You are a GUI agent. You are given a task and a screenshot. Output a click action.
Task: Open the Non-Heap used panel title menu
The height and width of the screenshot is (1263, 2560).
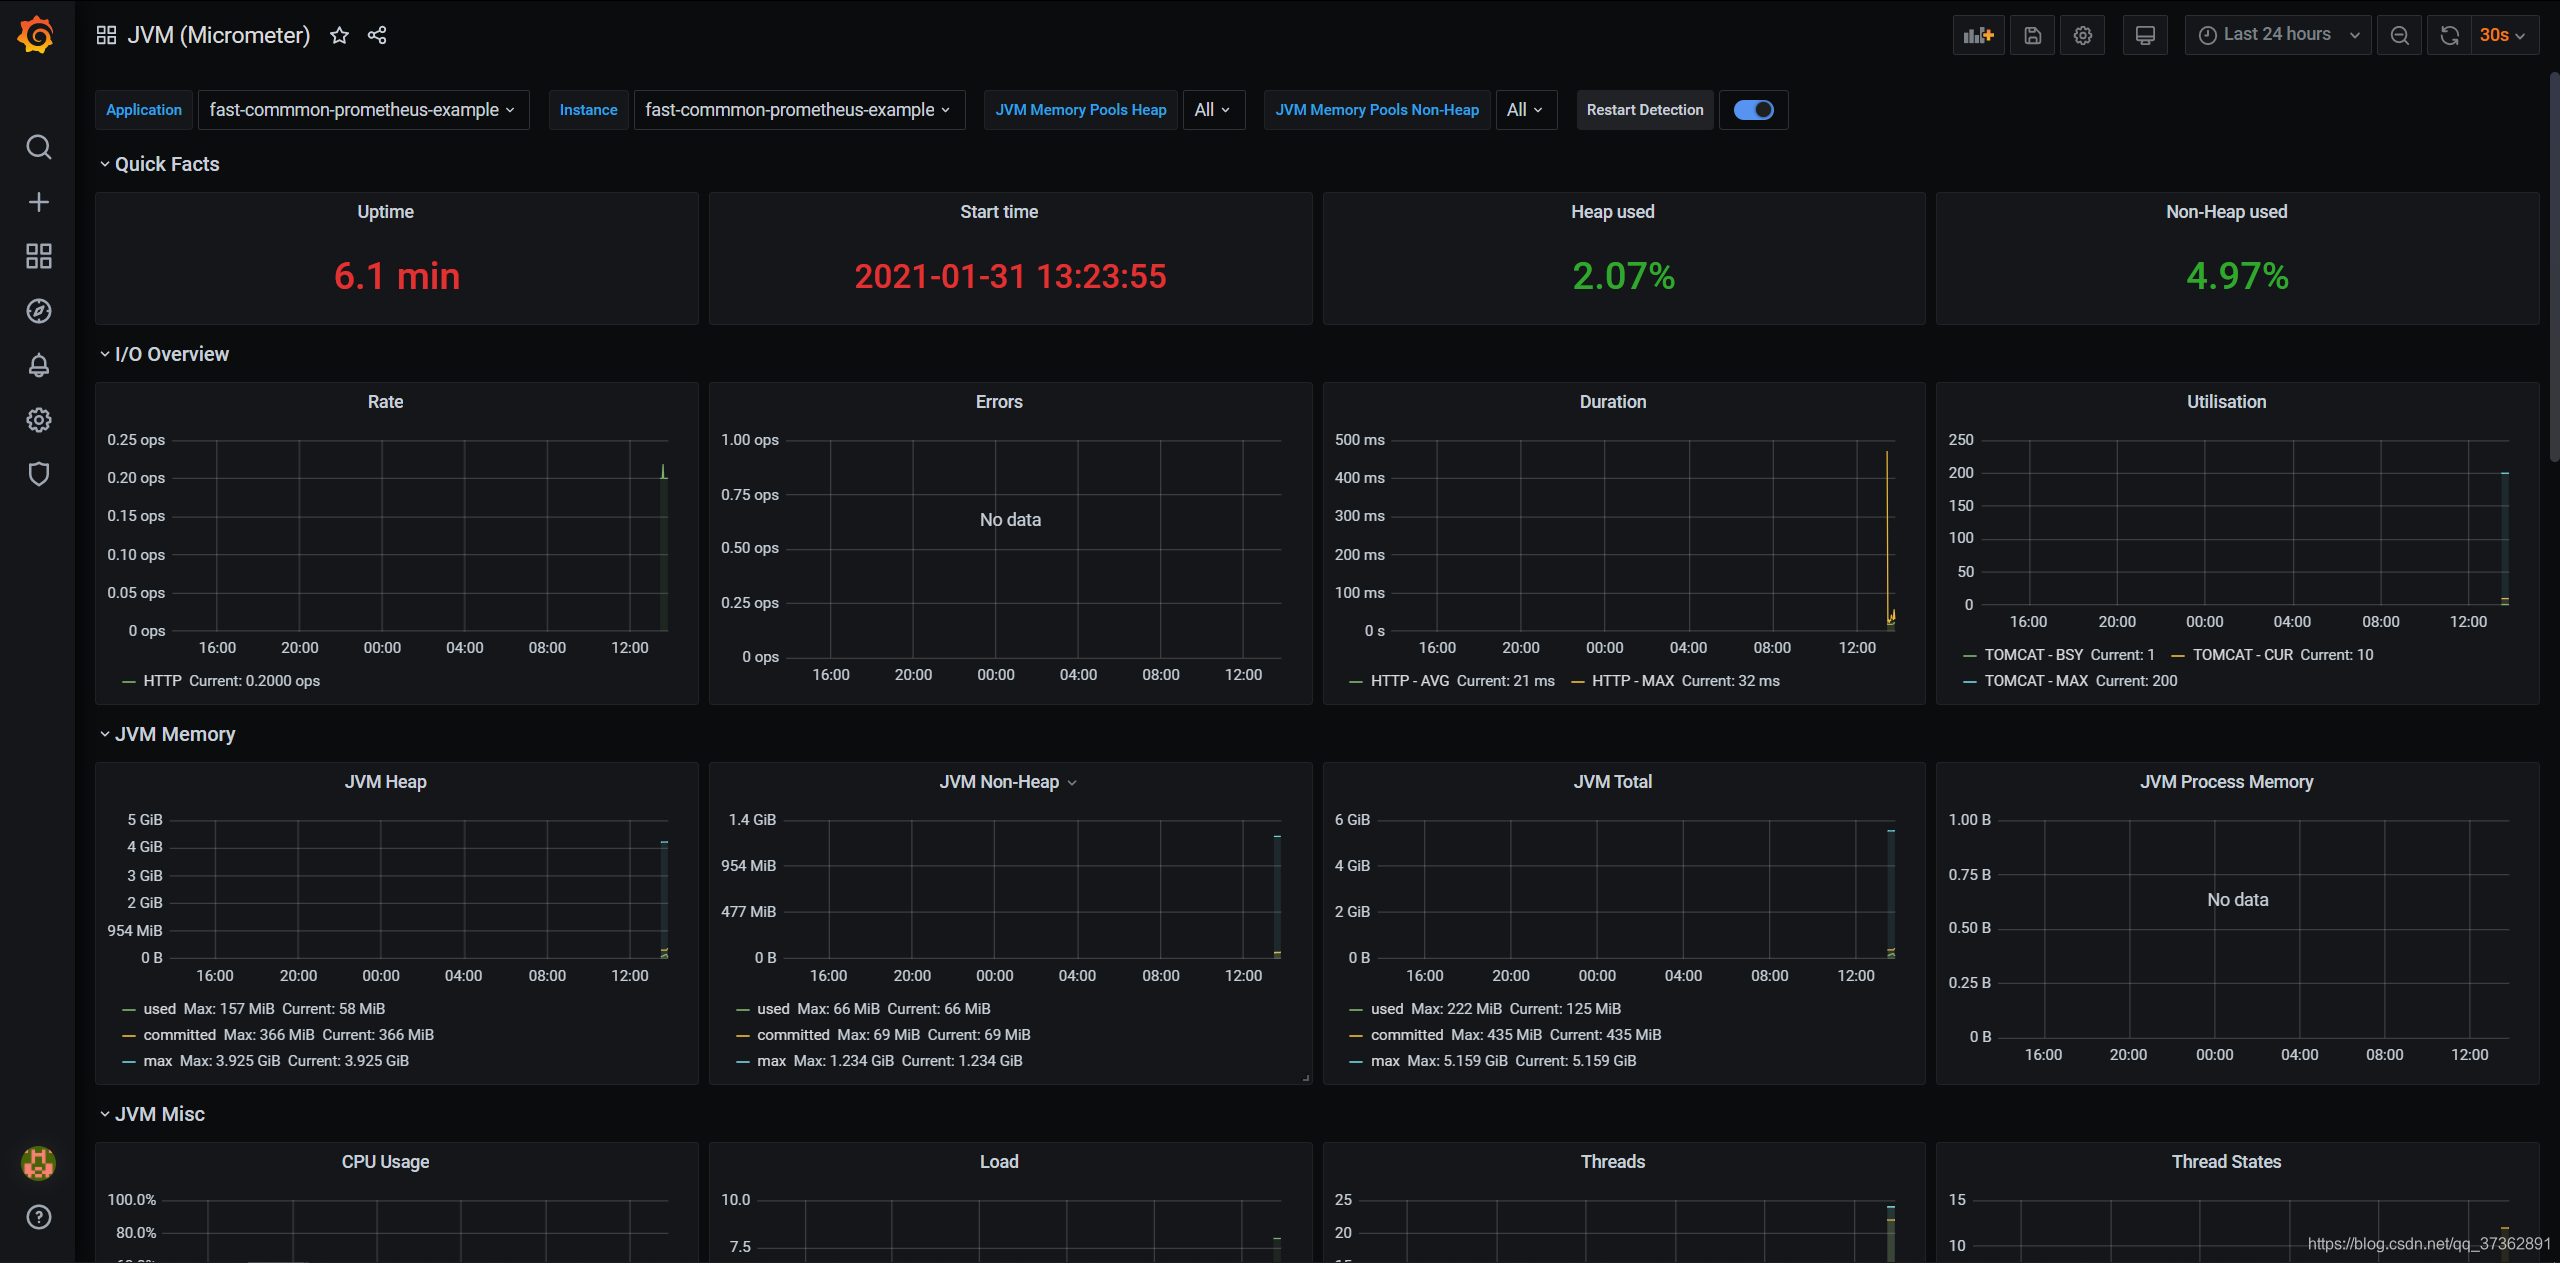[2227, 212]
